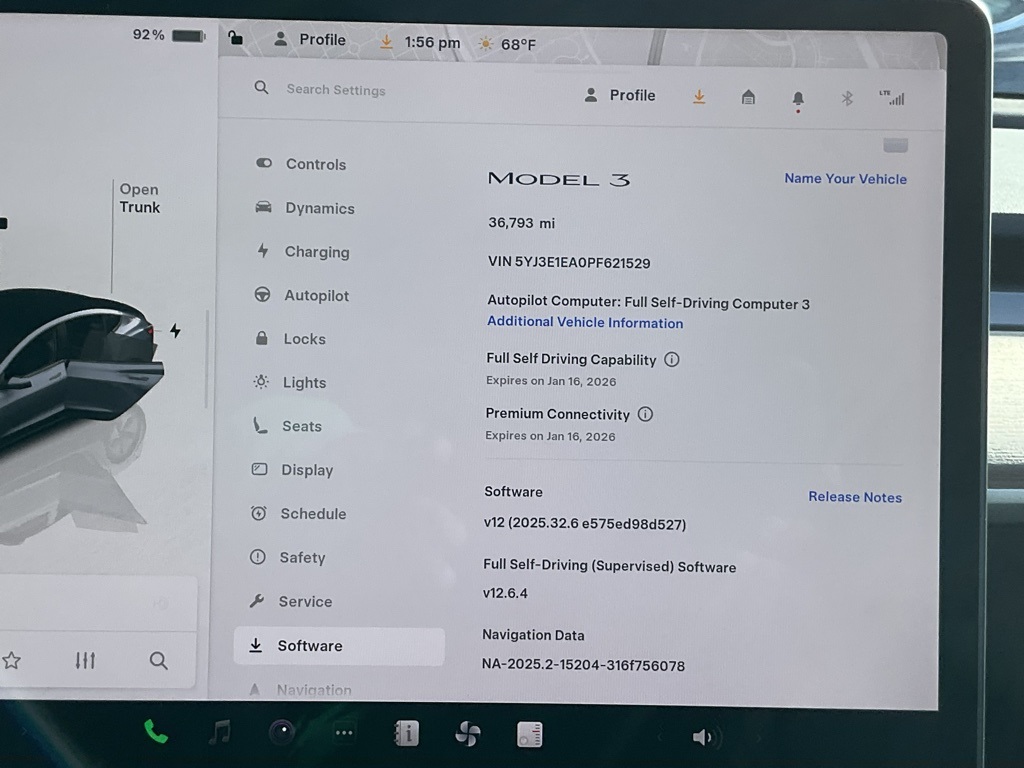Tap the three-dot app launcher icon

[344, 733]
